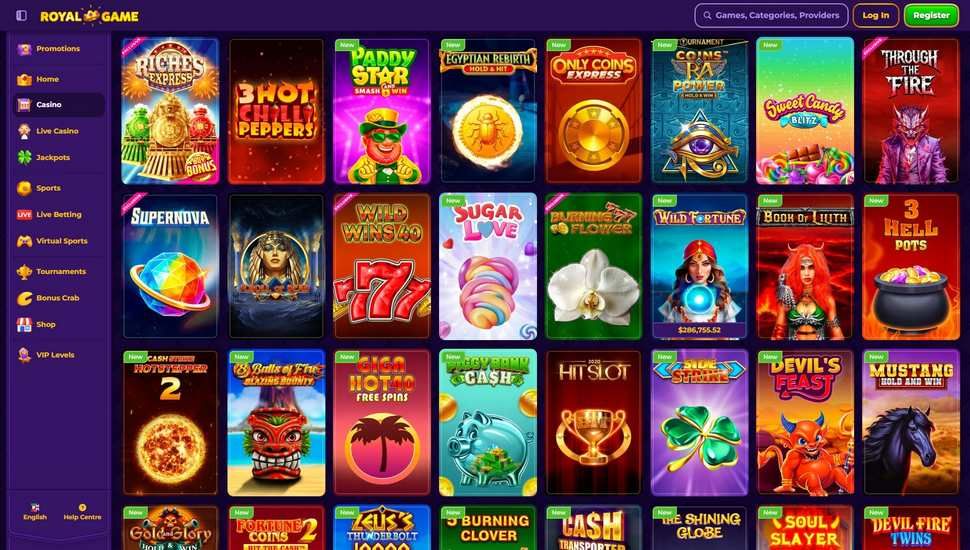Open the Sports ball icon in sidebar
The height and width of the screenshot is (550, 970).
(24, 188)
